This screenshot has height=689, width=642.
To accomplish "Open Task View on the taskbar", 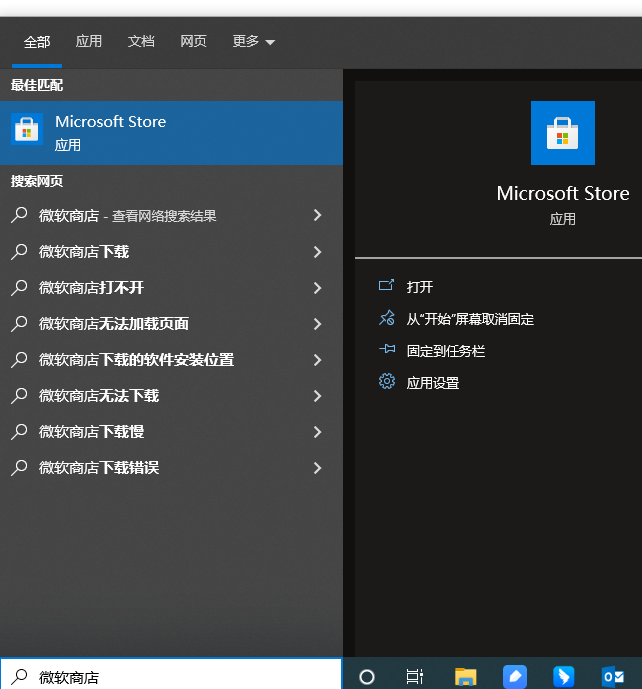I will (414, 676).
